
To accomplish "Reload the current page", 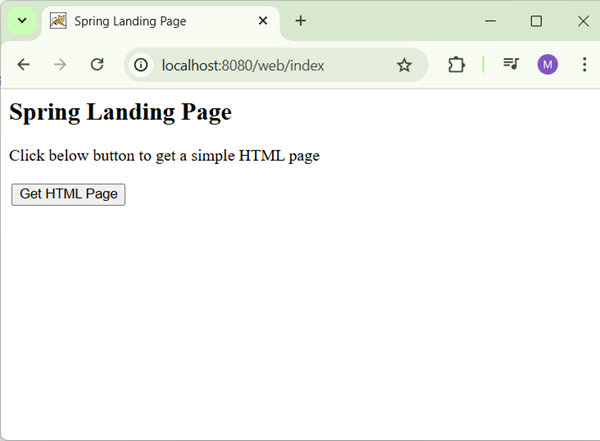I will (97, 64).
